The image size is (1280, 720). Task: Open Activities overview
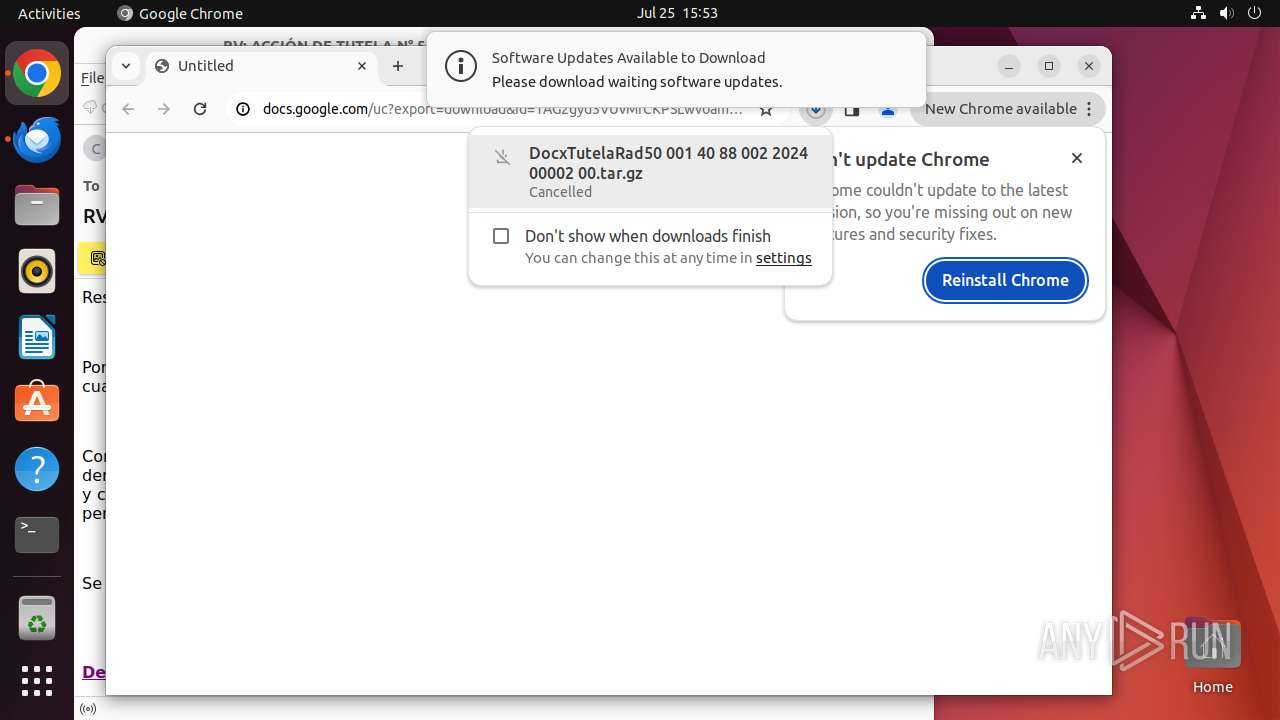tap(49, 13)
